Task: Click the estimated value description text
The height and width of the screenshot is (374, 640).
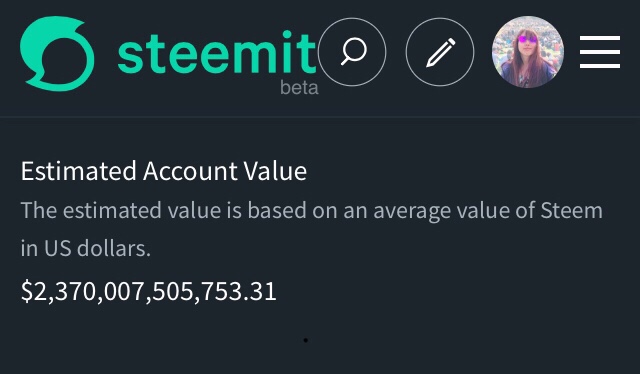Action: click(311, 229)
